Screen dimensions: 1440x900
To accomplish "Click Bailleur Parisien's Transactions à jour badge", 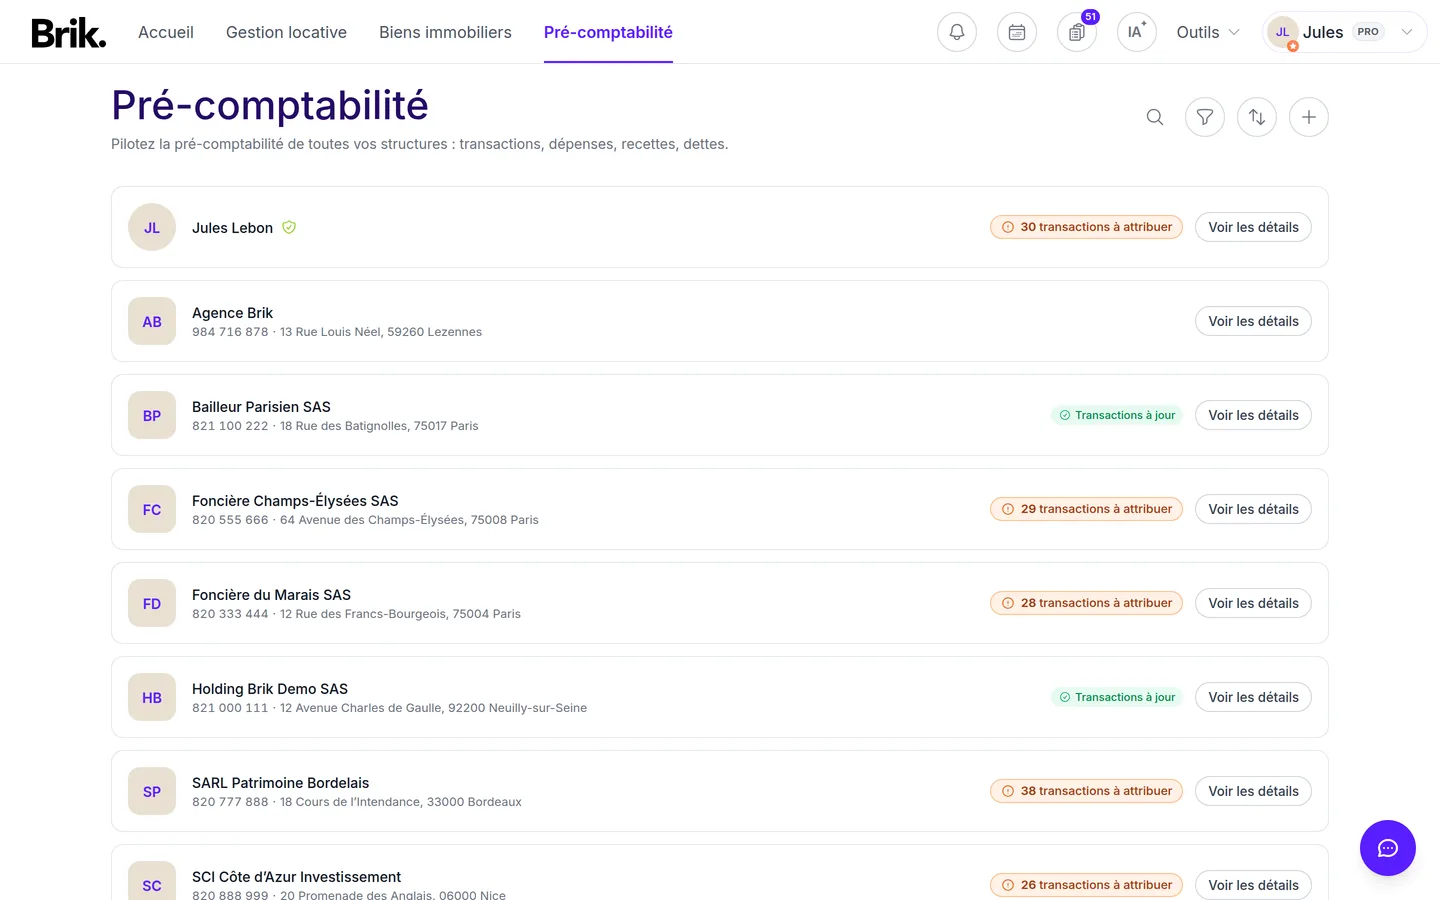I will tap(1117, 415).
